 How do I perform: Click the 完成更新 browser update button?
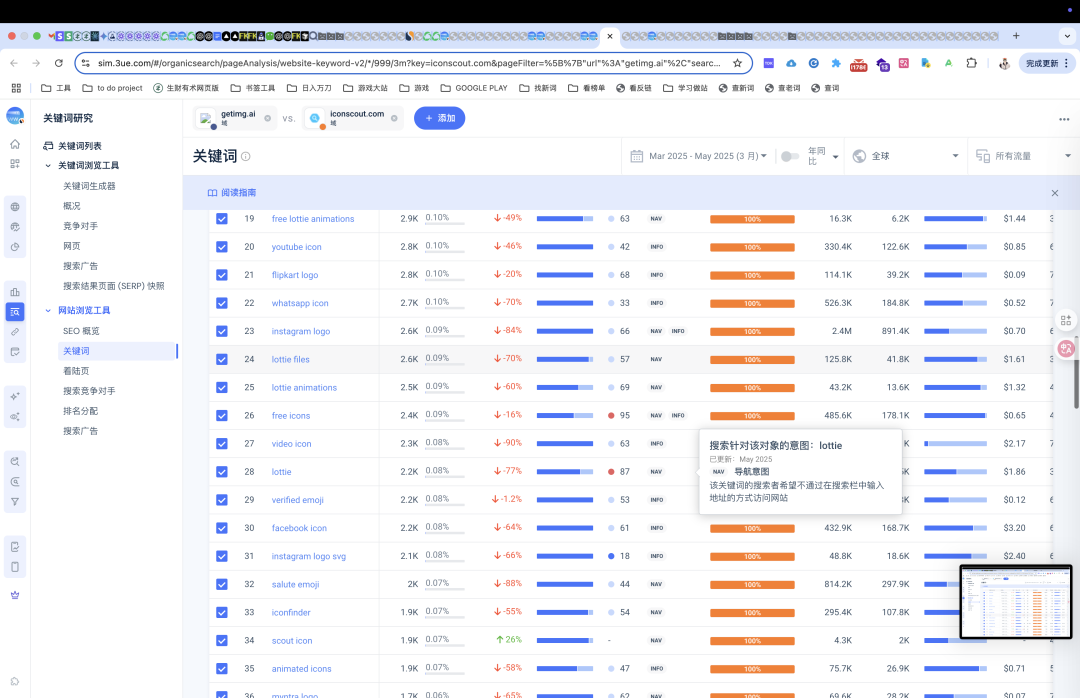coord(1047,63)
